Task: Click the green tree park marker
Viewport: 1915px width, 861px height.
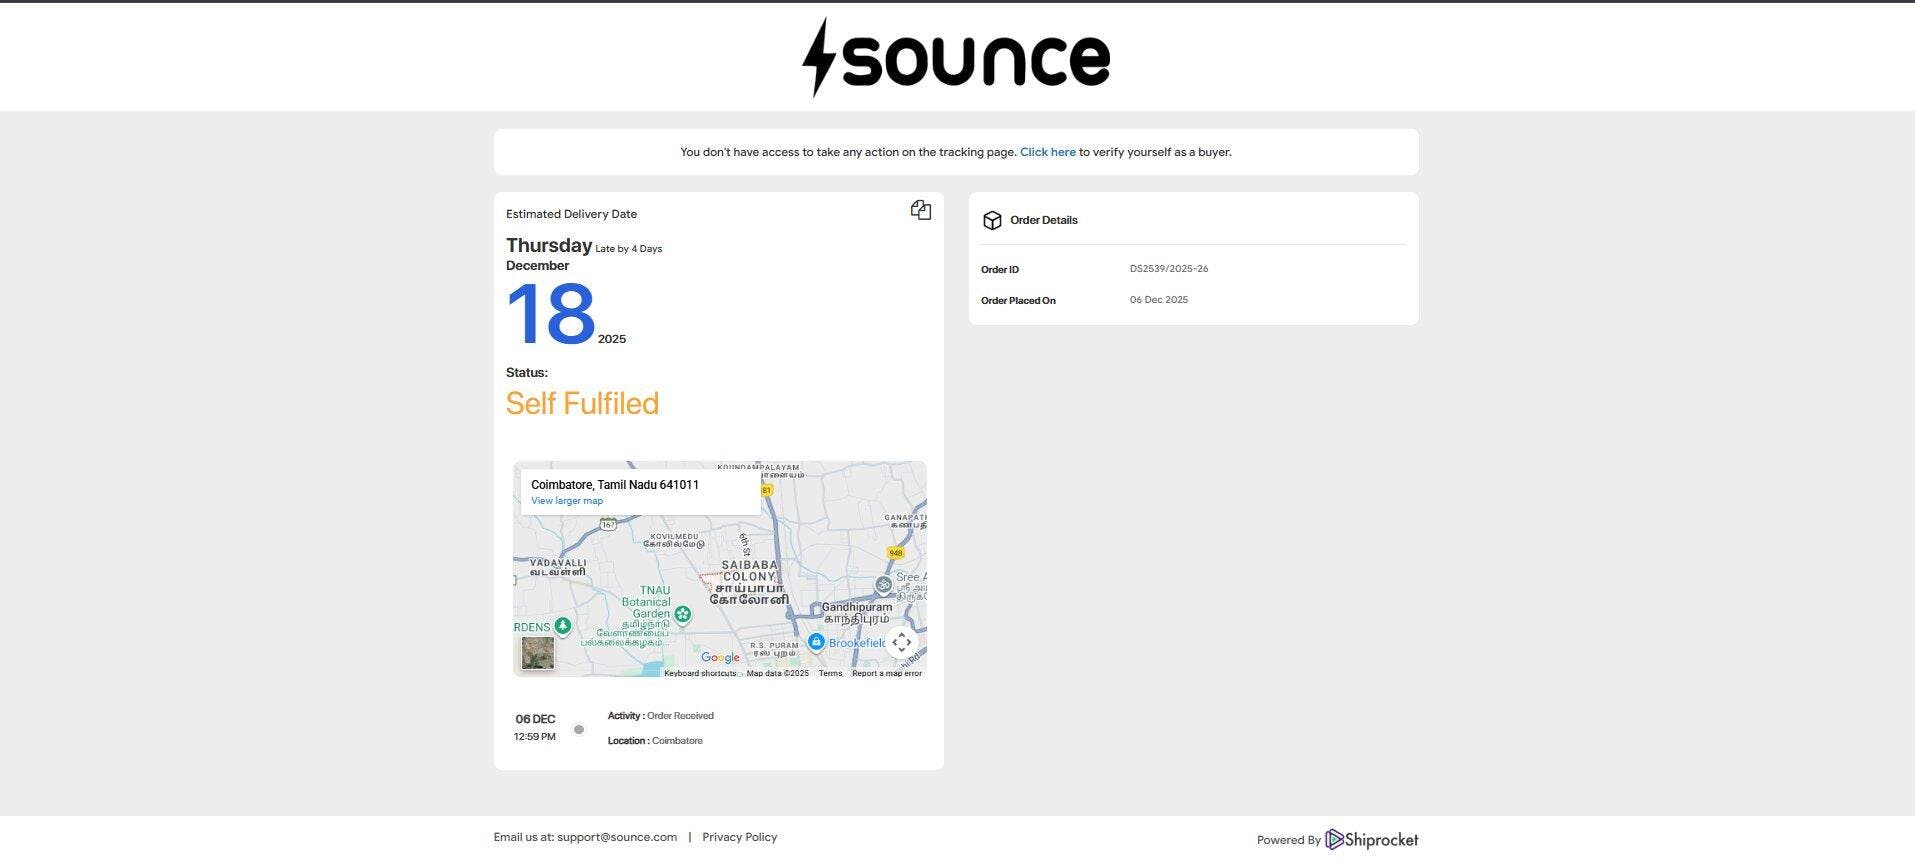Action: (x=563, y=626)
